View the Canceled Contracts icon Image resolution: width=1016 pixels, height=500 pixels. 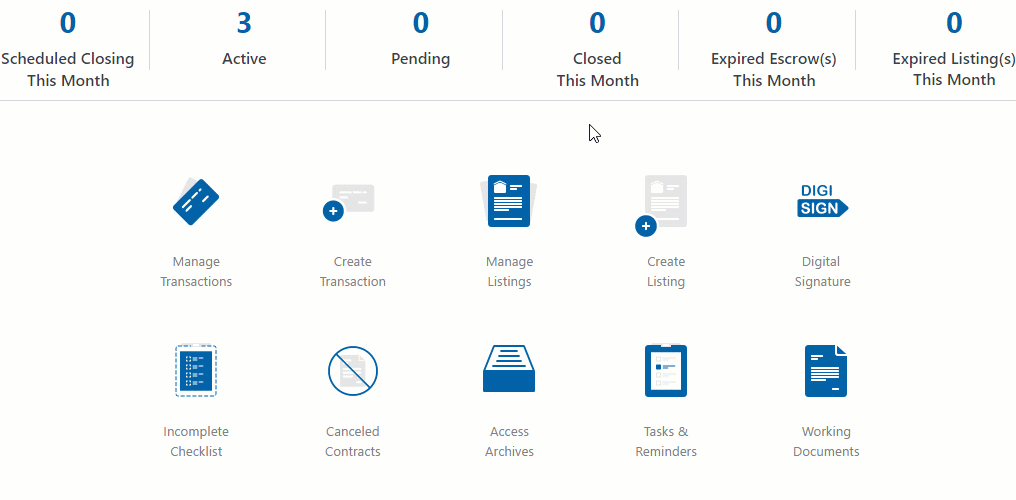coord(352,370)
